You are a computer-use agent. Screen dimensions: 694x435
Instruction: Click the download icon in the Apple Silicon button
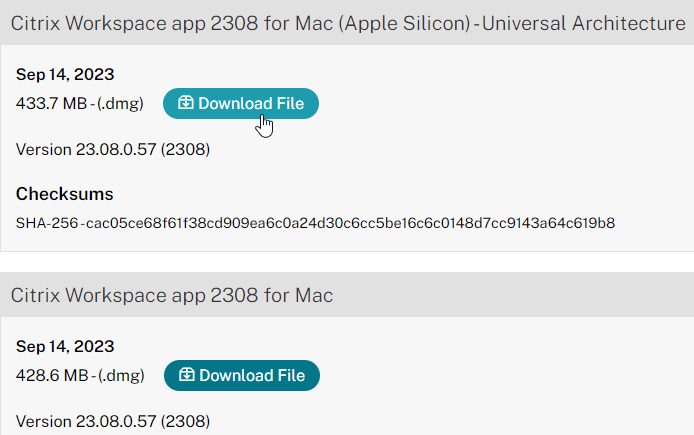pos(185,103)
